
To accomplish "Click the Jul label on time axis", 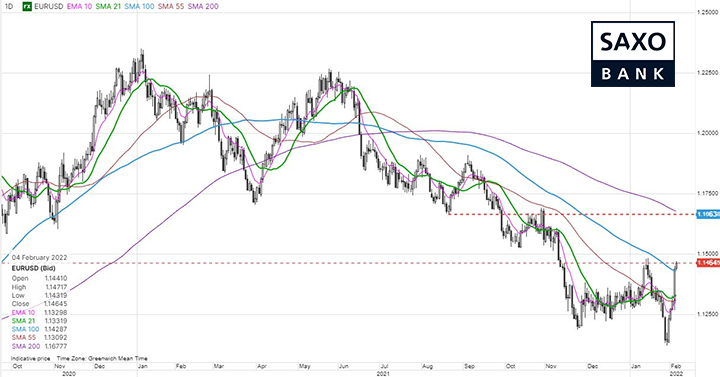I will pos(385,366).
